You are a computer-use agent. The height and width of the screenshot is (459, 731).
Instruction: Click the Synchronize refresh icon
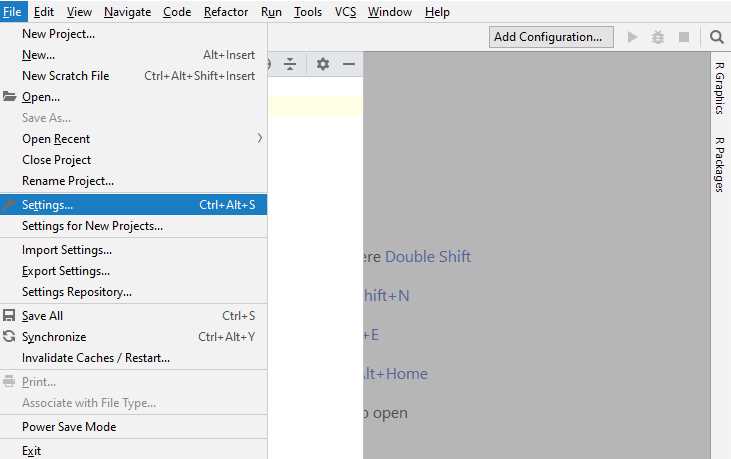pos(9,336)
